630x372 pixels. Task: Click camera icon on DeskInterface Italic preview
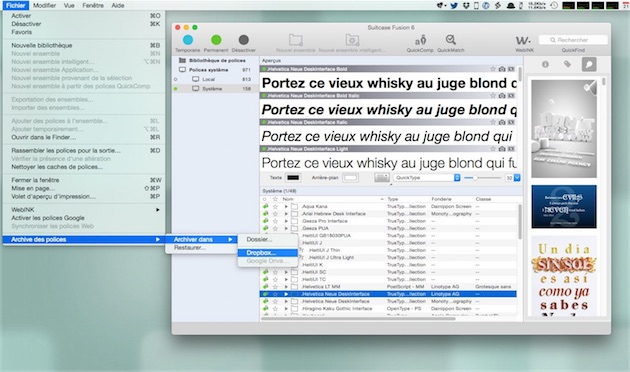pos(502,122)
